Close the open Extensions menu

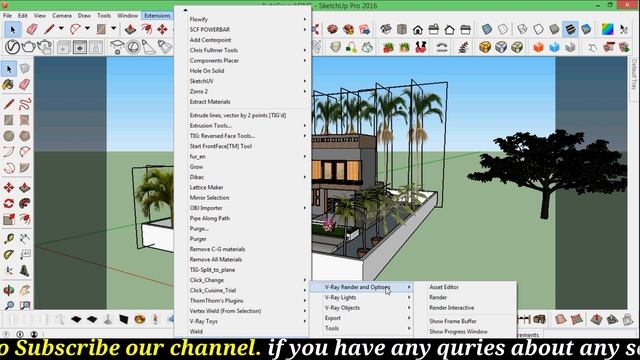pos(157,16)
